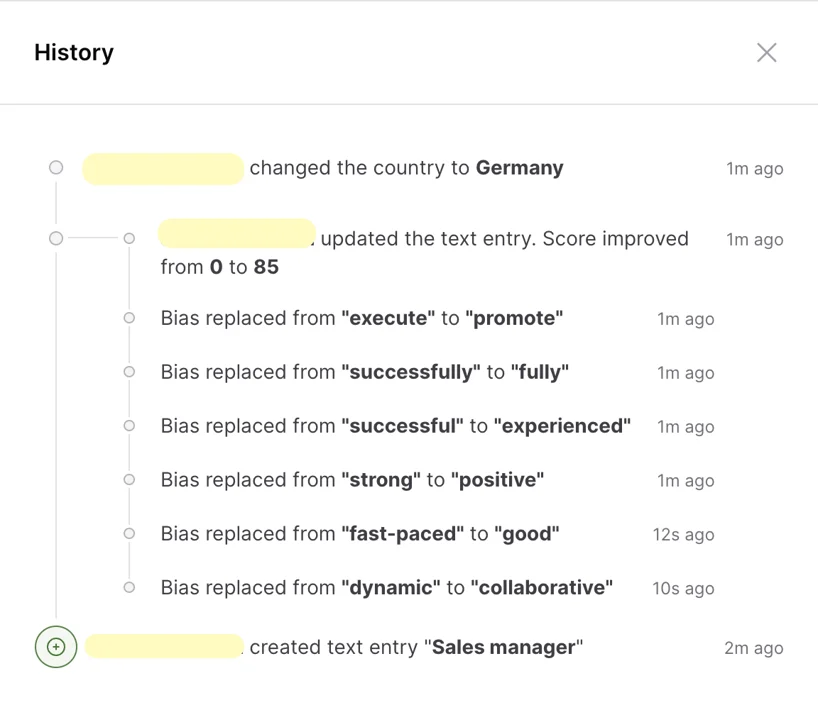The image size is (818, 705).
Task: Click the inner dot of updated text entry
Action: [129, 238]
